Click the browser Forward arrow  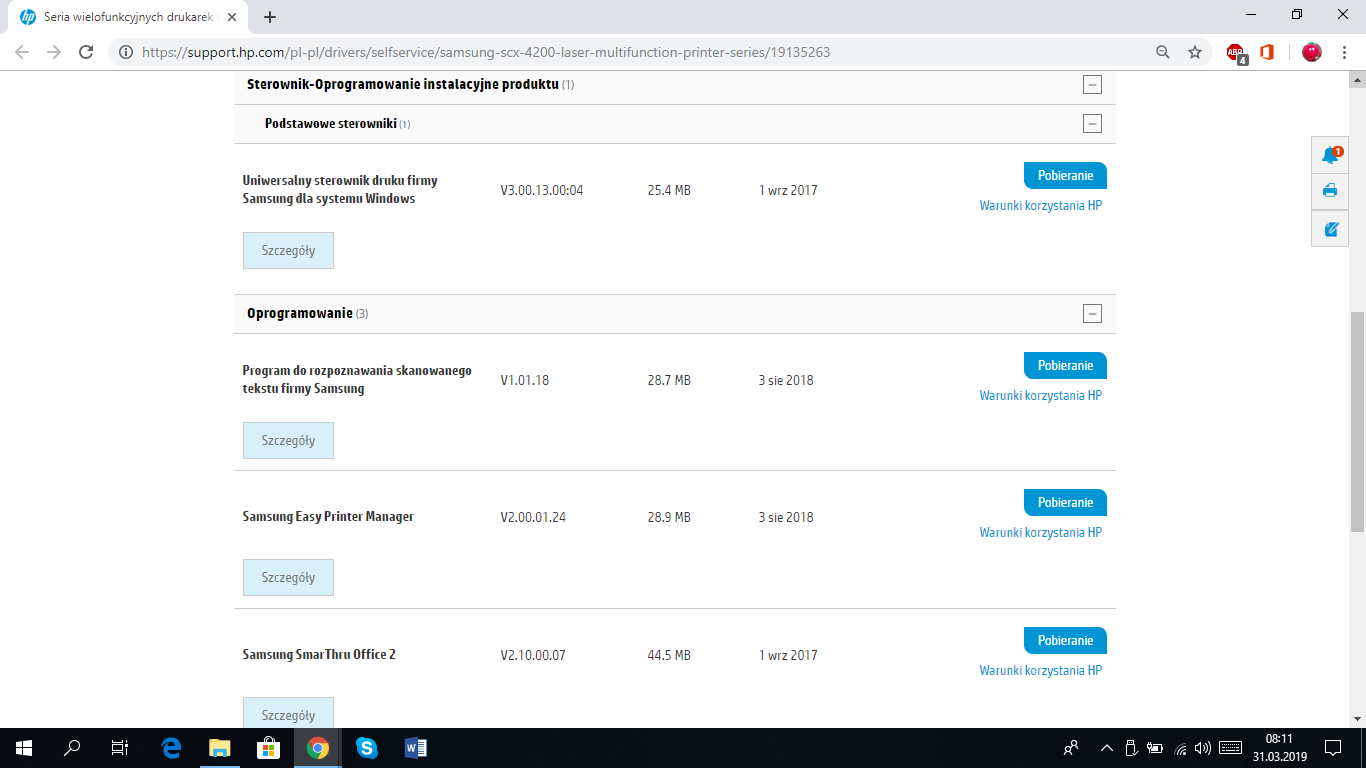click(x=54, y=52)
